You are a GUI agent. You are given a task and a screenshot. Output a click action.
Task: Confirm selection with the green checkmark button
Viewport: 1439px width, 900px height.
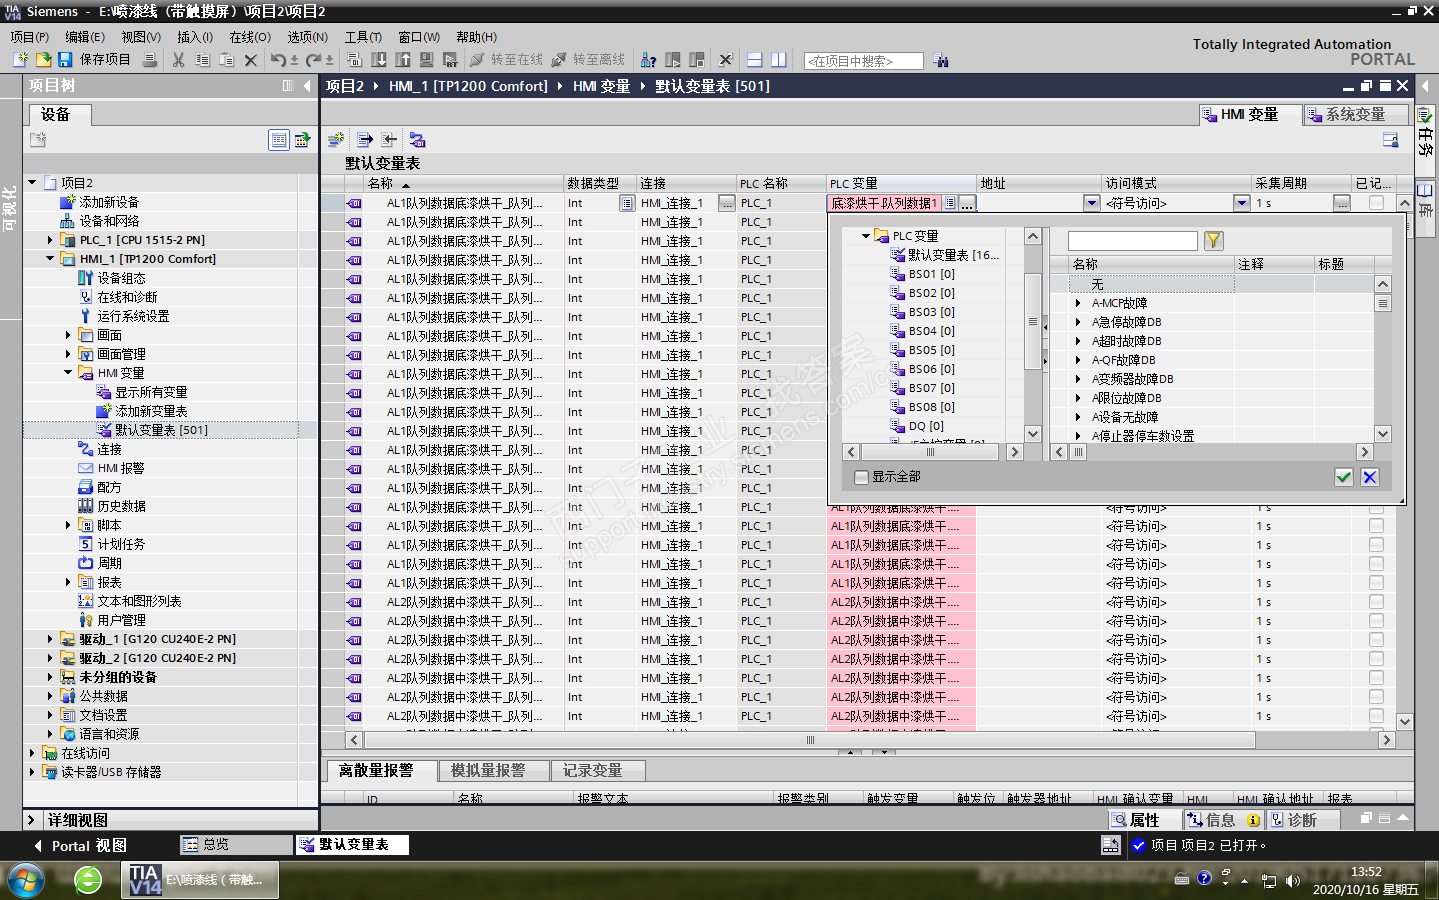(x=1344, y=477)
